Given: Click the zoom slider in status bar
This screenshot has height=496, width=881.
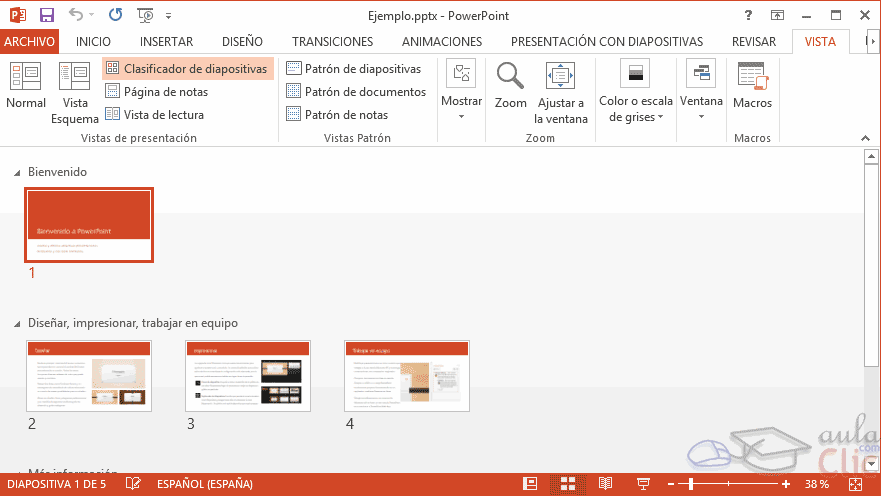Looking at the screenshot, I should 690,484.
